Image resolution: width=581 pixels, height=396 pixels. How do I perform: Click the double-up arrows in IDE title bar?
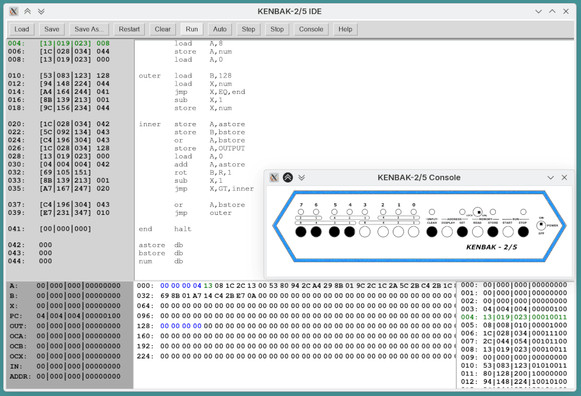click(27, 11)
